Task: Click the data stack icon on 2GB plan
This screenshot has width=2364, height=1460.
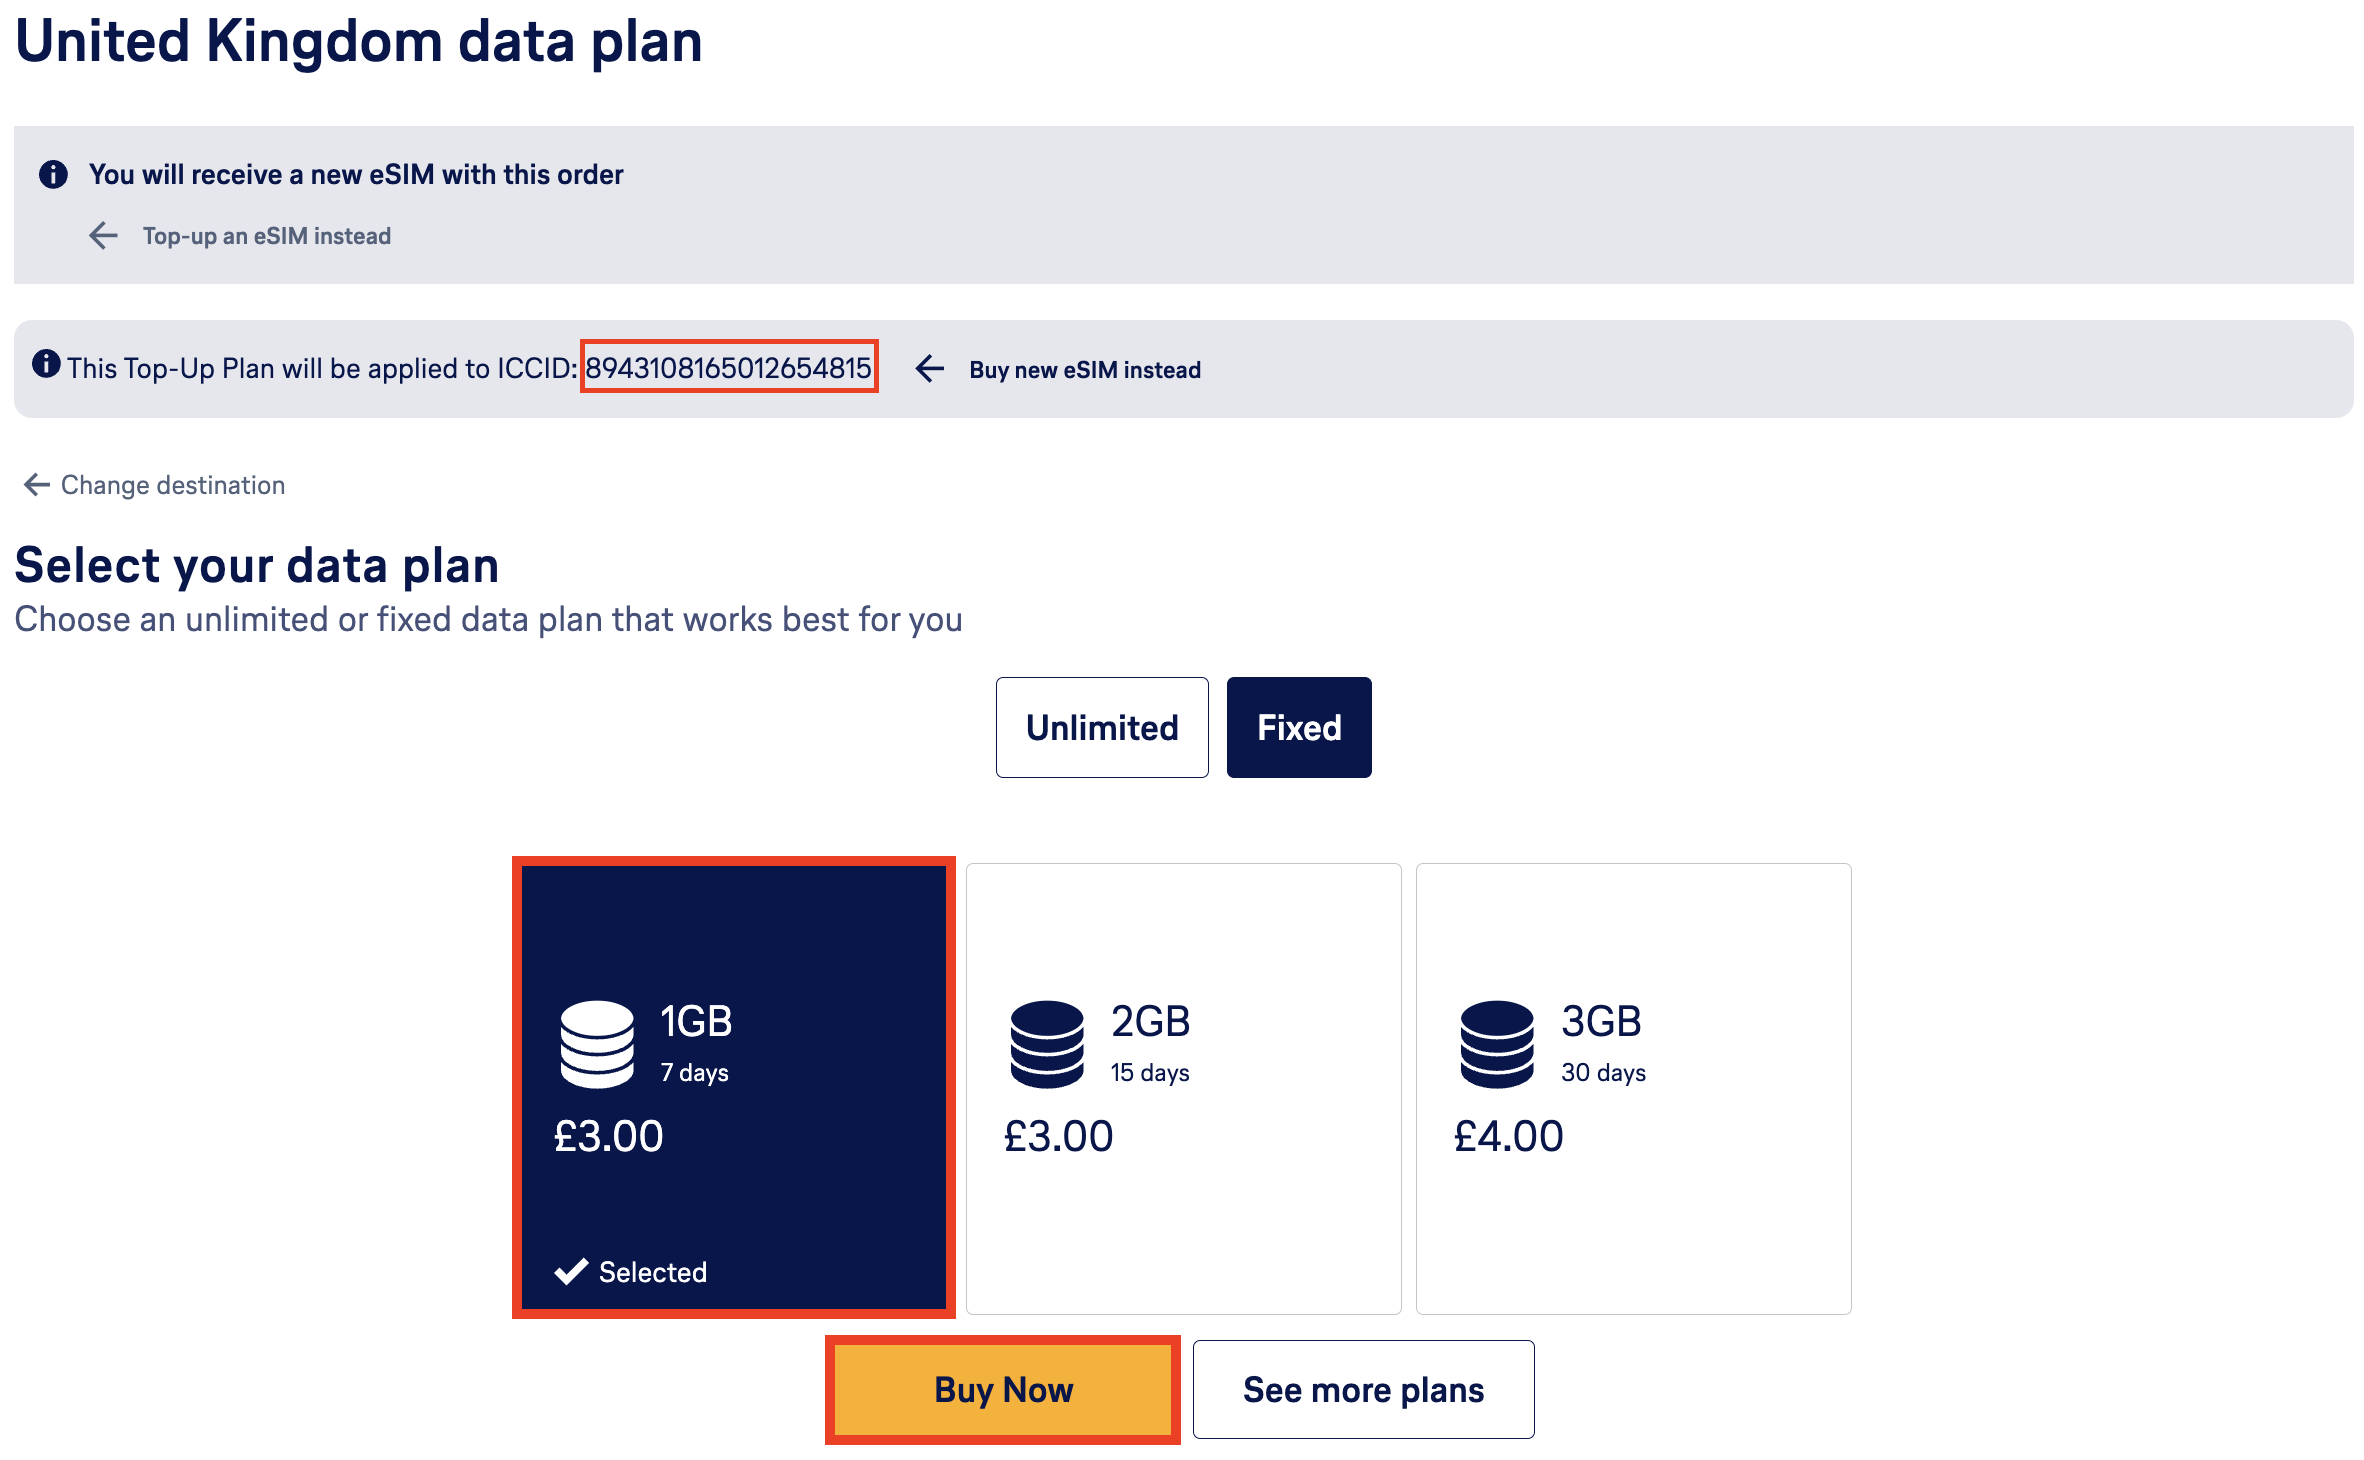Action: coord(1047,1044)
